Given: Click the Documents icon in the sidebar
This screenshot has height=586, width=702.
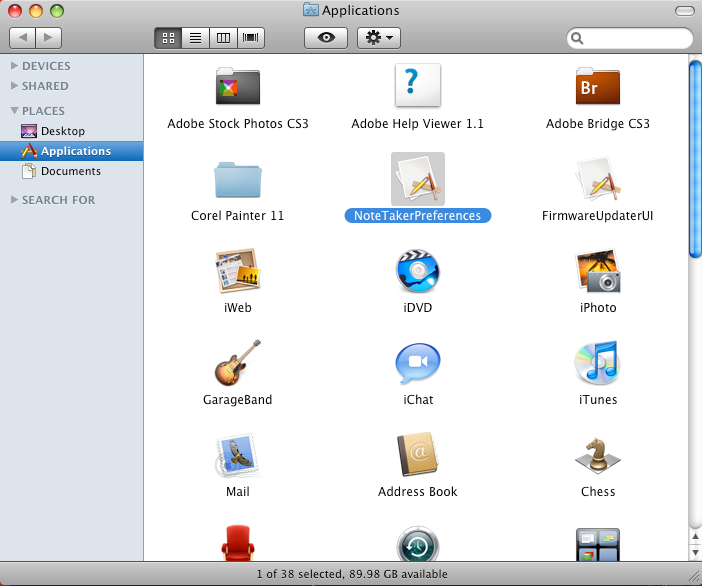Looking at the screenshot, I should (29, 171).
